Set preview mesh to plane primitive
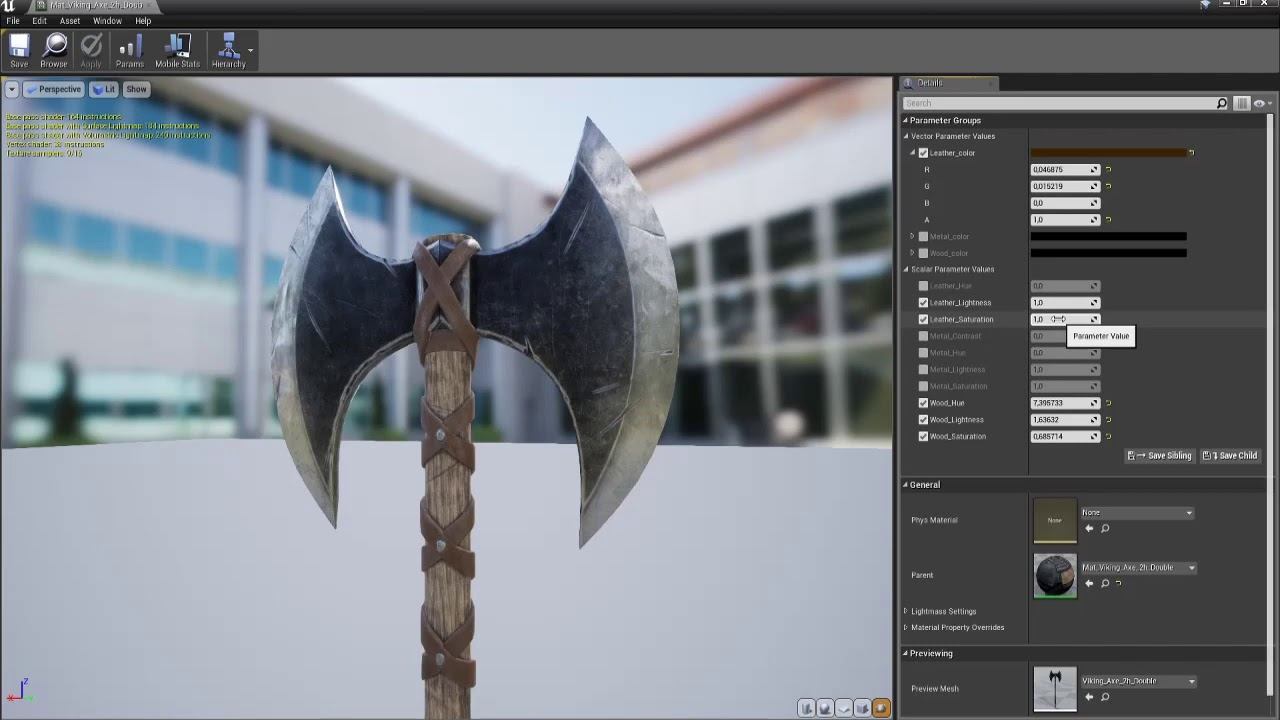The height and width of the screenshot is (720, 1280). (x=844, y=708)
